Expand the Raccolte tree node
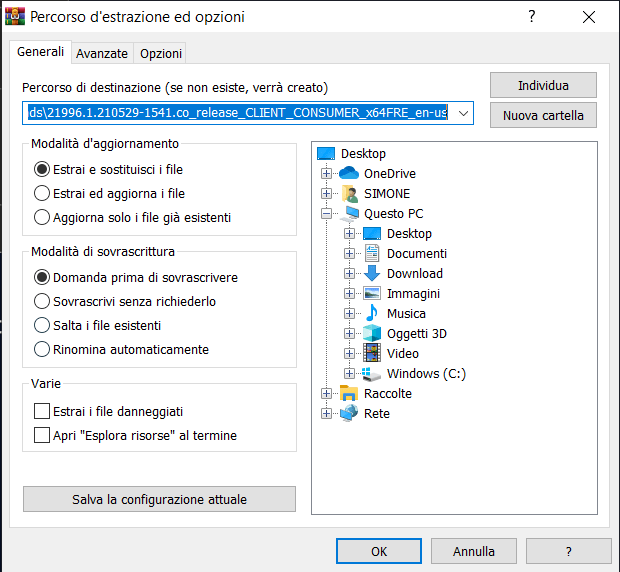This screenshot has height=572, width=620. (326, 394)
